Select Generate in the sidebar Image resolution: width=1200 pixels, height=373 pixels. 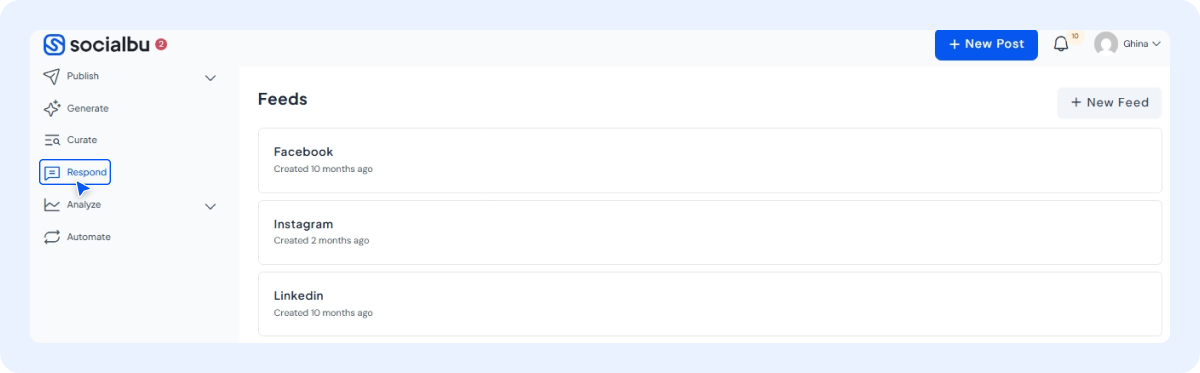[x=88, y=108]
